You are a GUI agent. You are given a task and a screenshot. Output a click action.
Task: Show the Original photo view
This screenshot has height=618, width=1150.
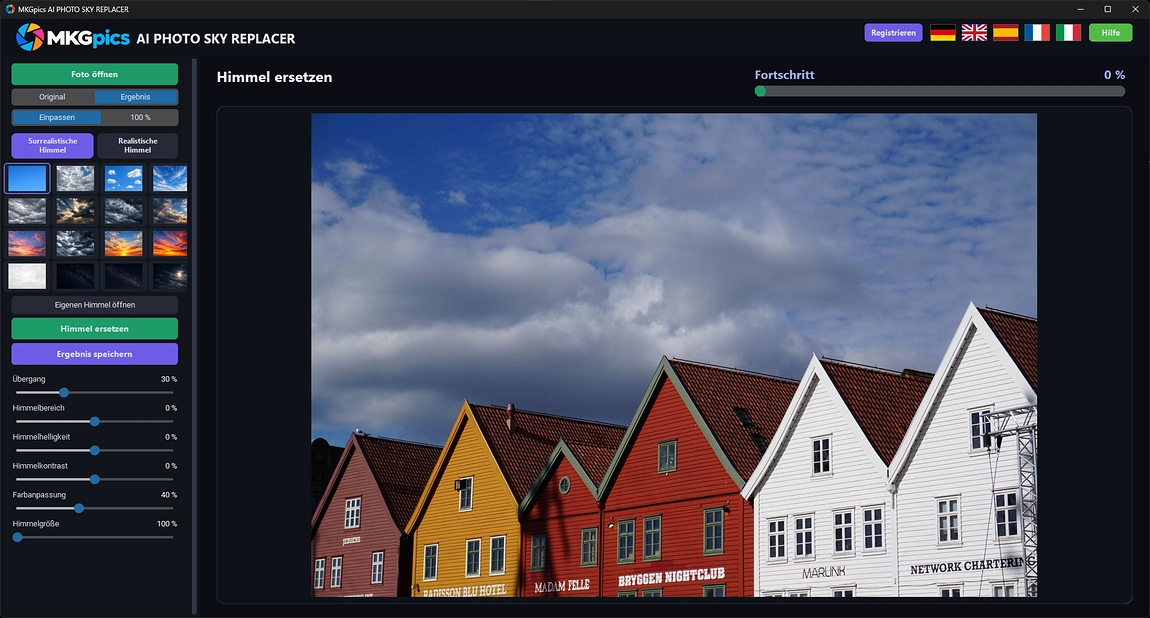pyautogui.click(x=52, y=97)
